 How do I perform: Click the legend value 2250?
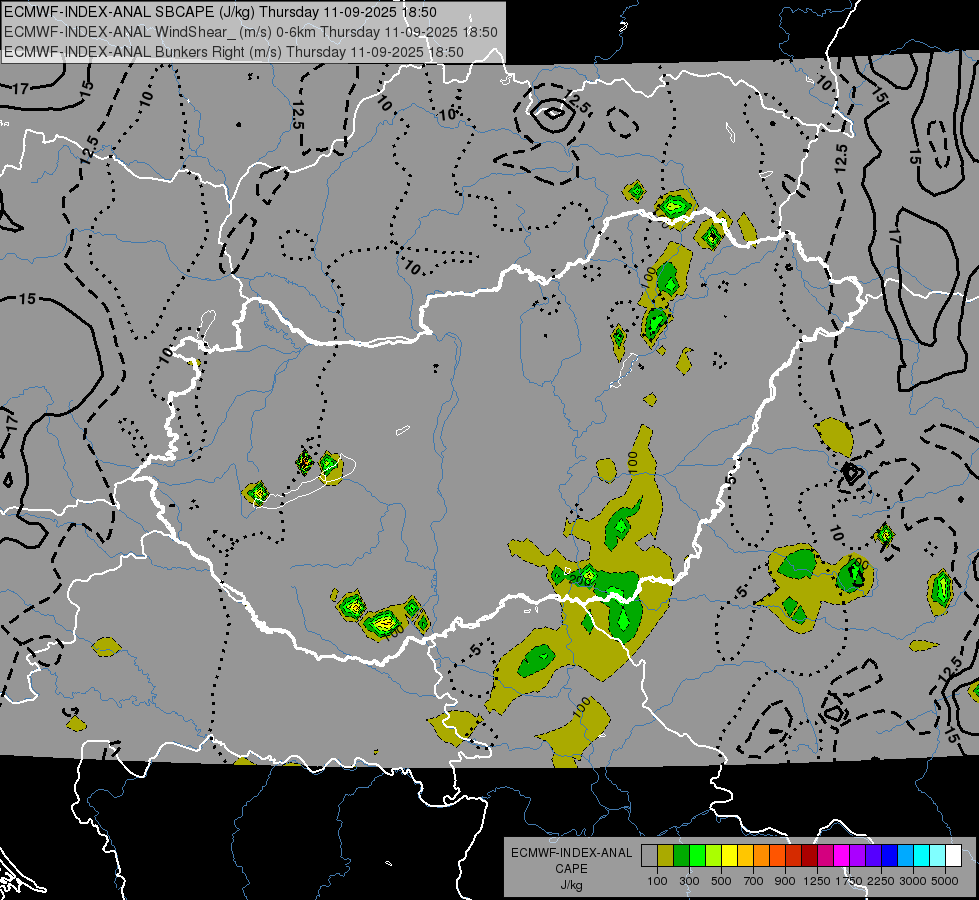pyautogui.click(x=881, y=881)
